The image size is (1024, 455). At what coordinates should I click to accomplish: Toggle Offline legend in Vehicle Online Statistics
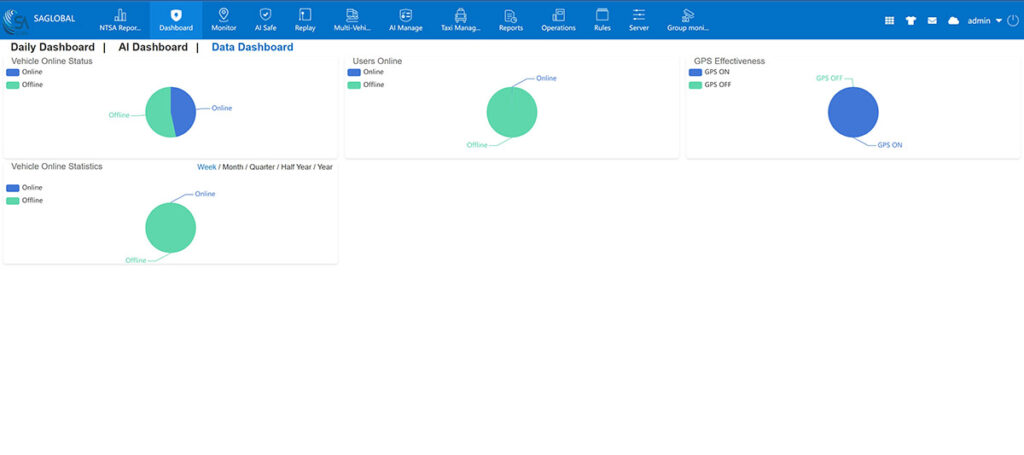tap(24, 200)
